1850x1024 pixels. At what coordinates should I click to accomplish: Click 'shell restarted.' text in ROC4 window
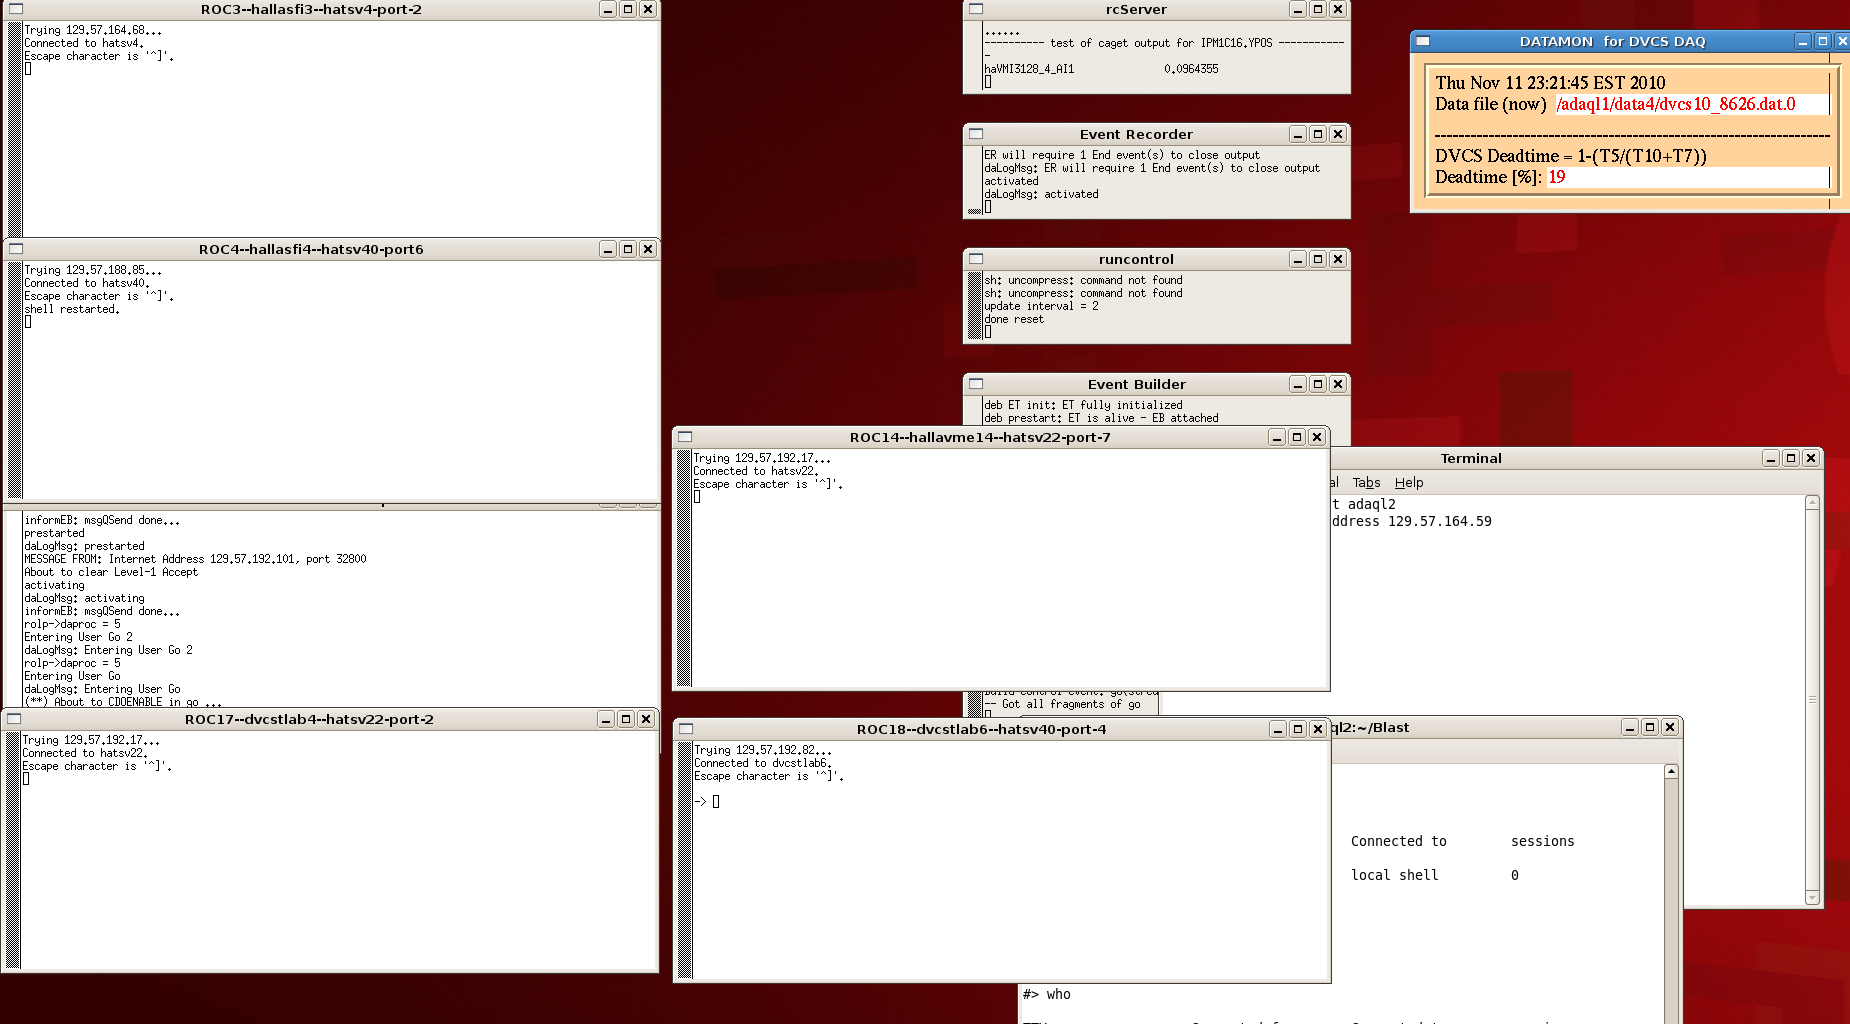(x=72, y=309)
